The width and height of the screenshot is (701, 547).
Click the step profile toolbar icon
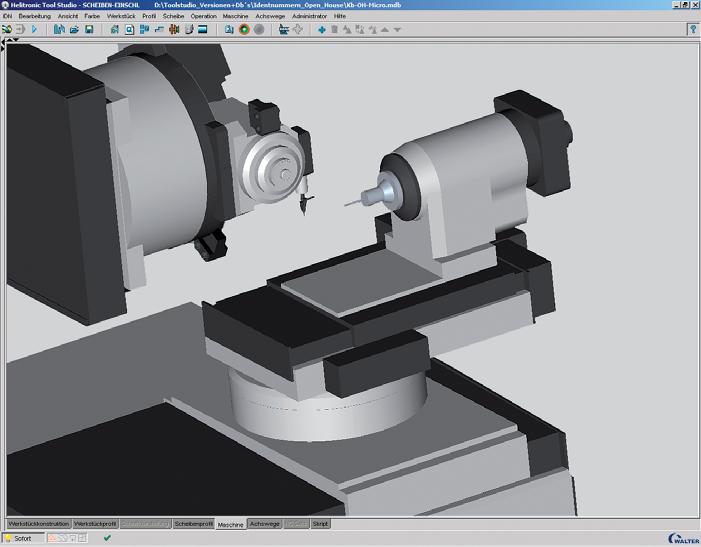(159, 29)
